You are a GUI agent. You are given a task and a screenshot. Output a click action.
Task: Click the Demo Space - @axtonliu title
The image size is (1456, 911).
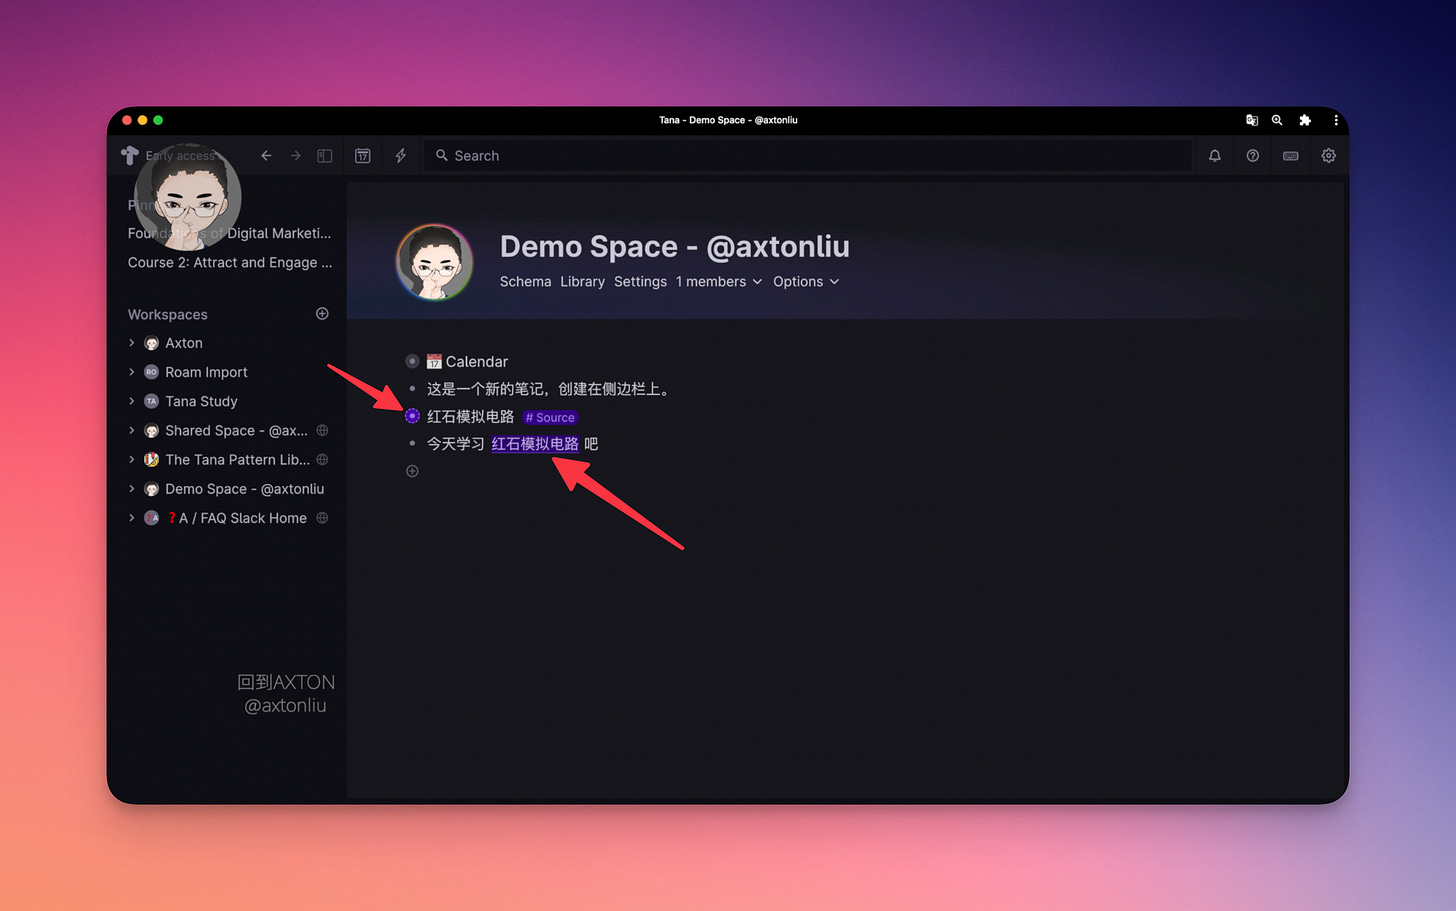(675, 247)
